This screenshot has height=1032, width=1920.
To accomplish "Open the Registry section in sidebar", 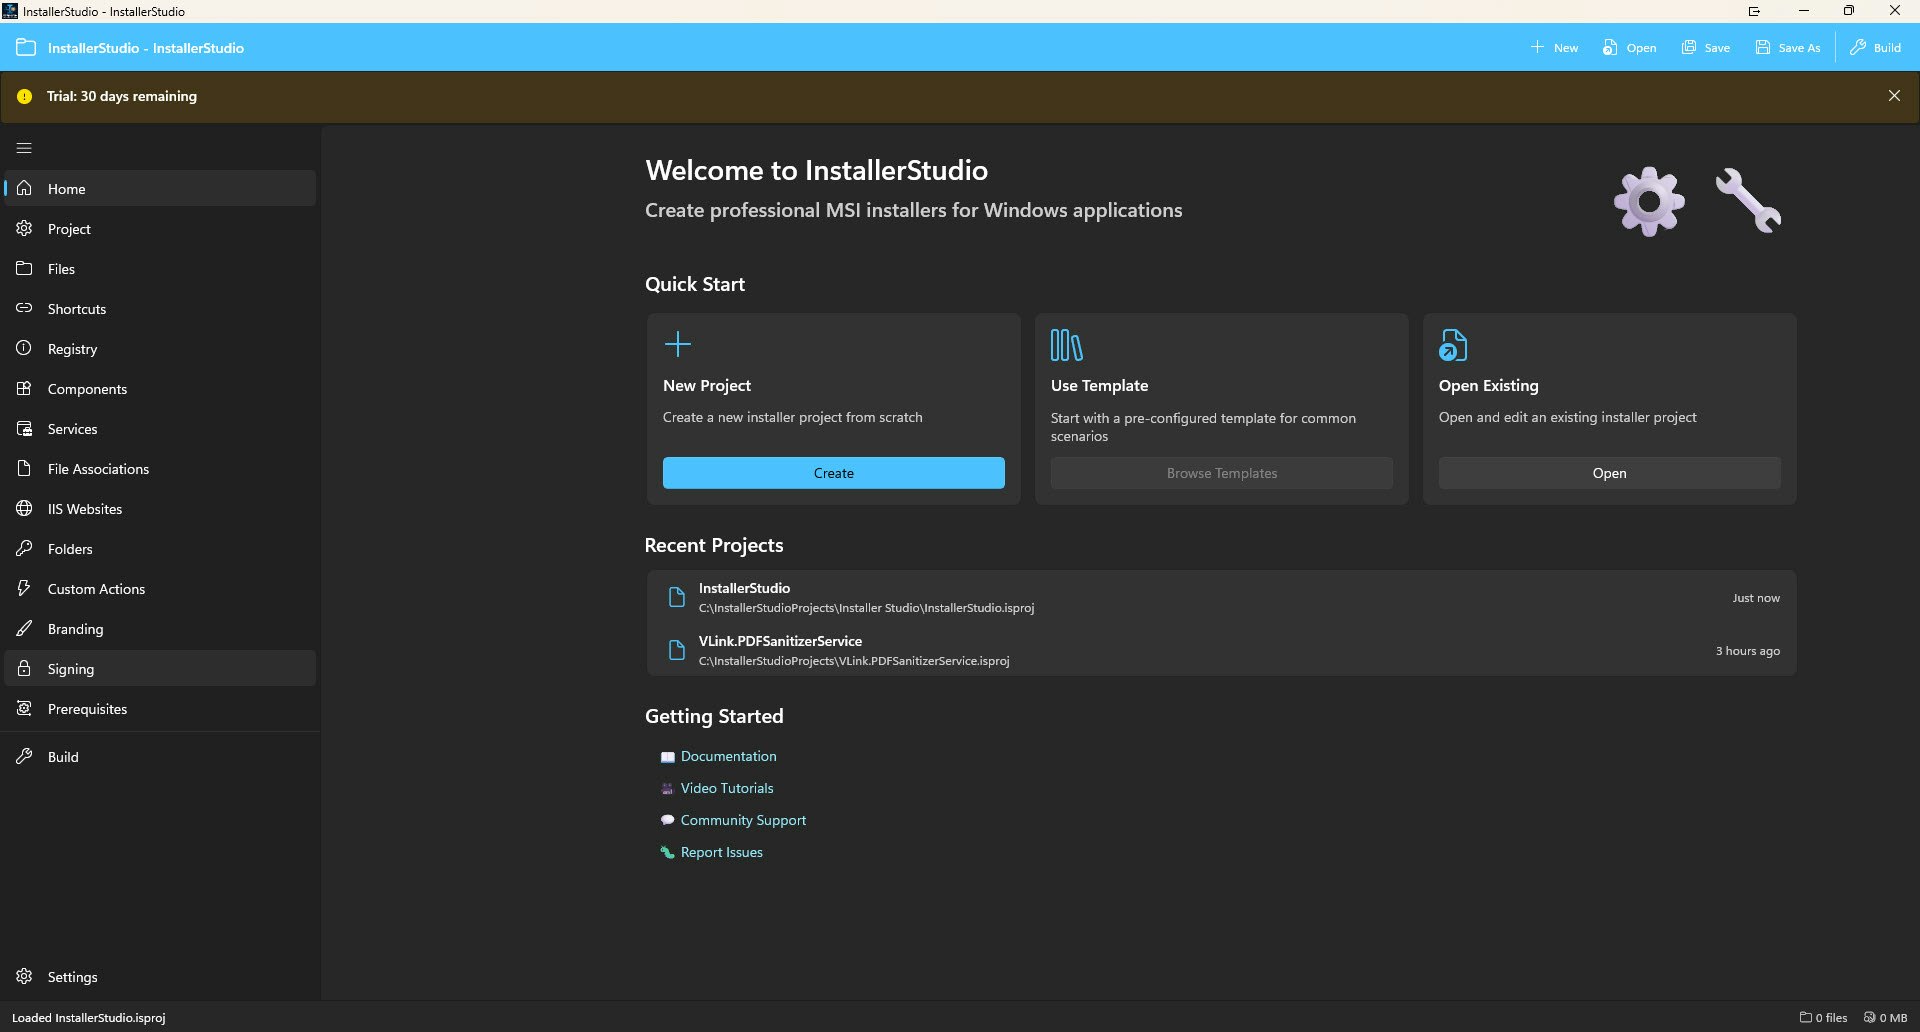I will [71, 348].
